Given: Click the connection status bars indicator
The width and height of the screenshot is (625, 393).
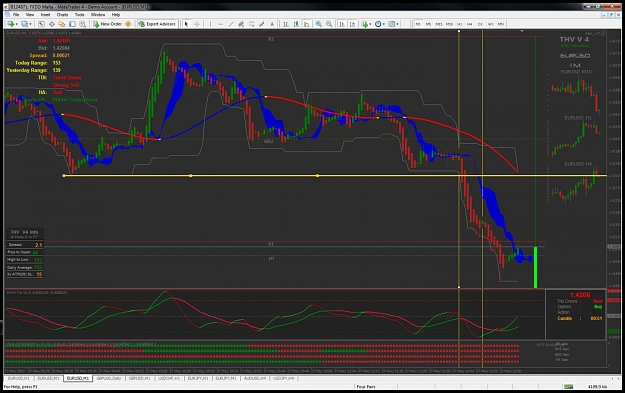Looking at the screenshot, I should pos(569,387).
